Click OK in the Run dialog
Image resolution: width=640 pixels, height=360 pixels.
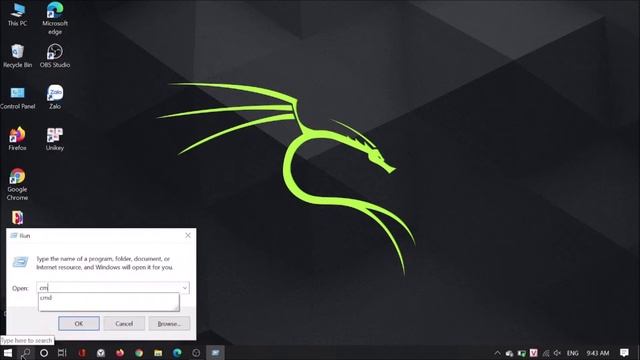(79, 323)
